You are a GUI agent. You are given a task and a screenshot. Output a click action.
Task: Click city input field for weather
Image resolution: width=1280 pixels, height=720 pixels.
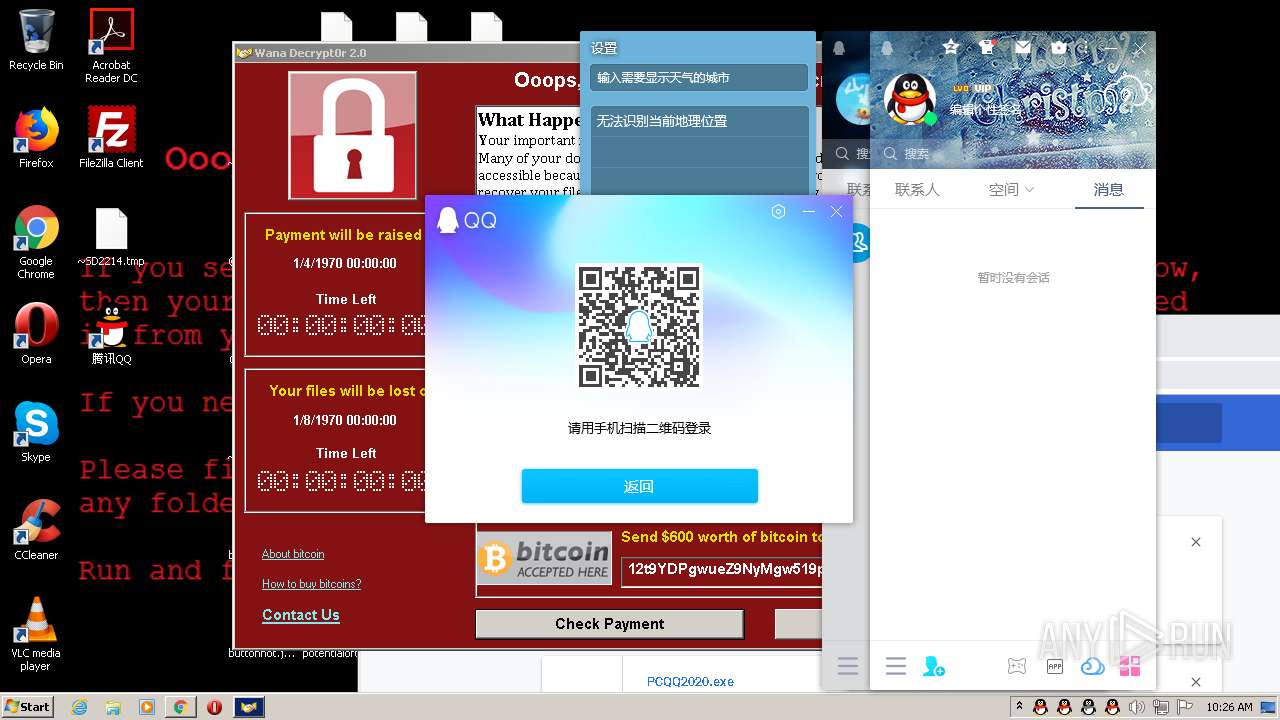click(x=699, y=77)
